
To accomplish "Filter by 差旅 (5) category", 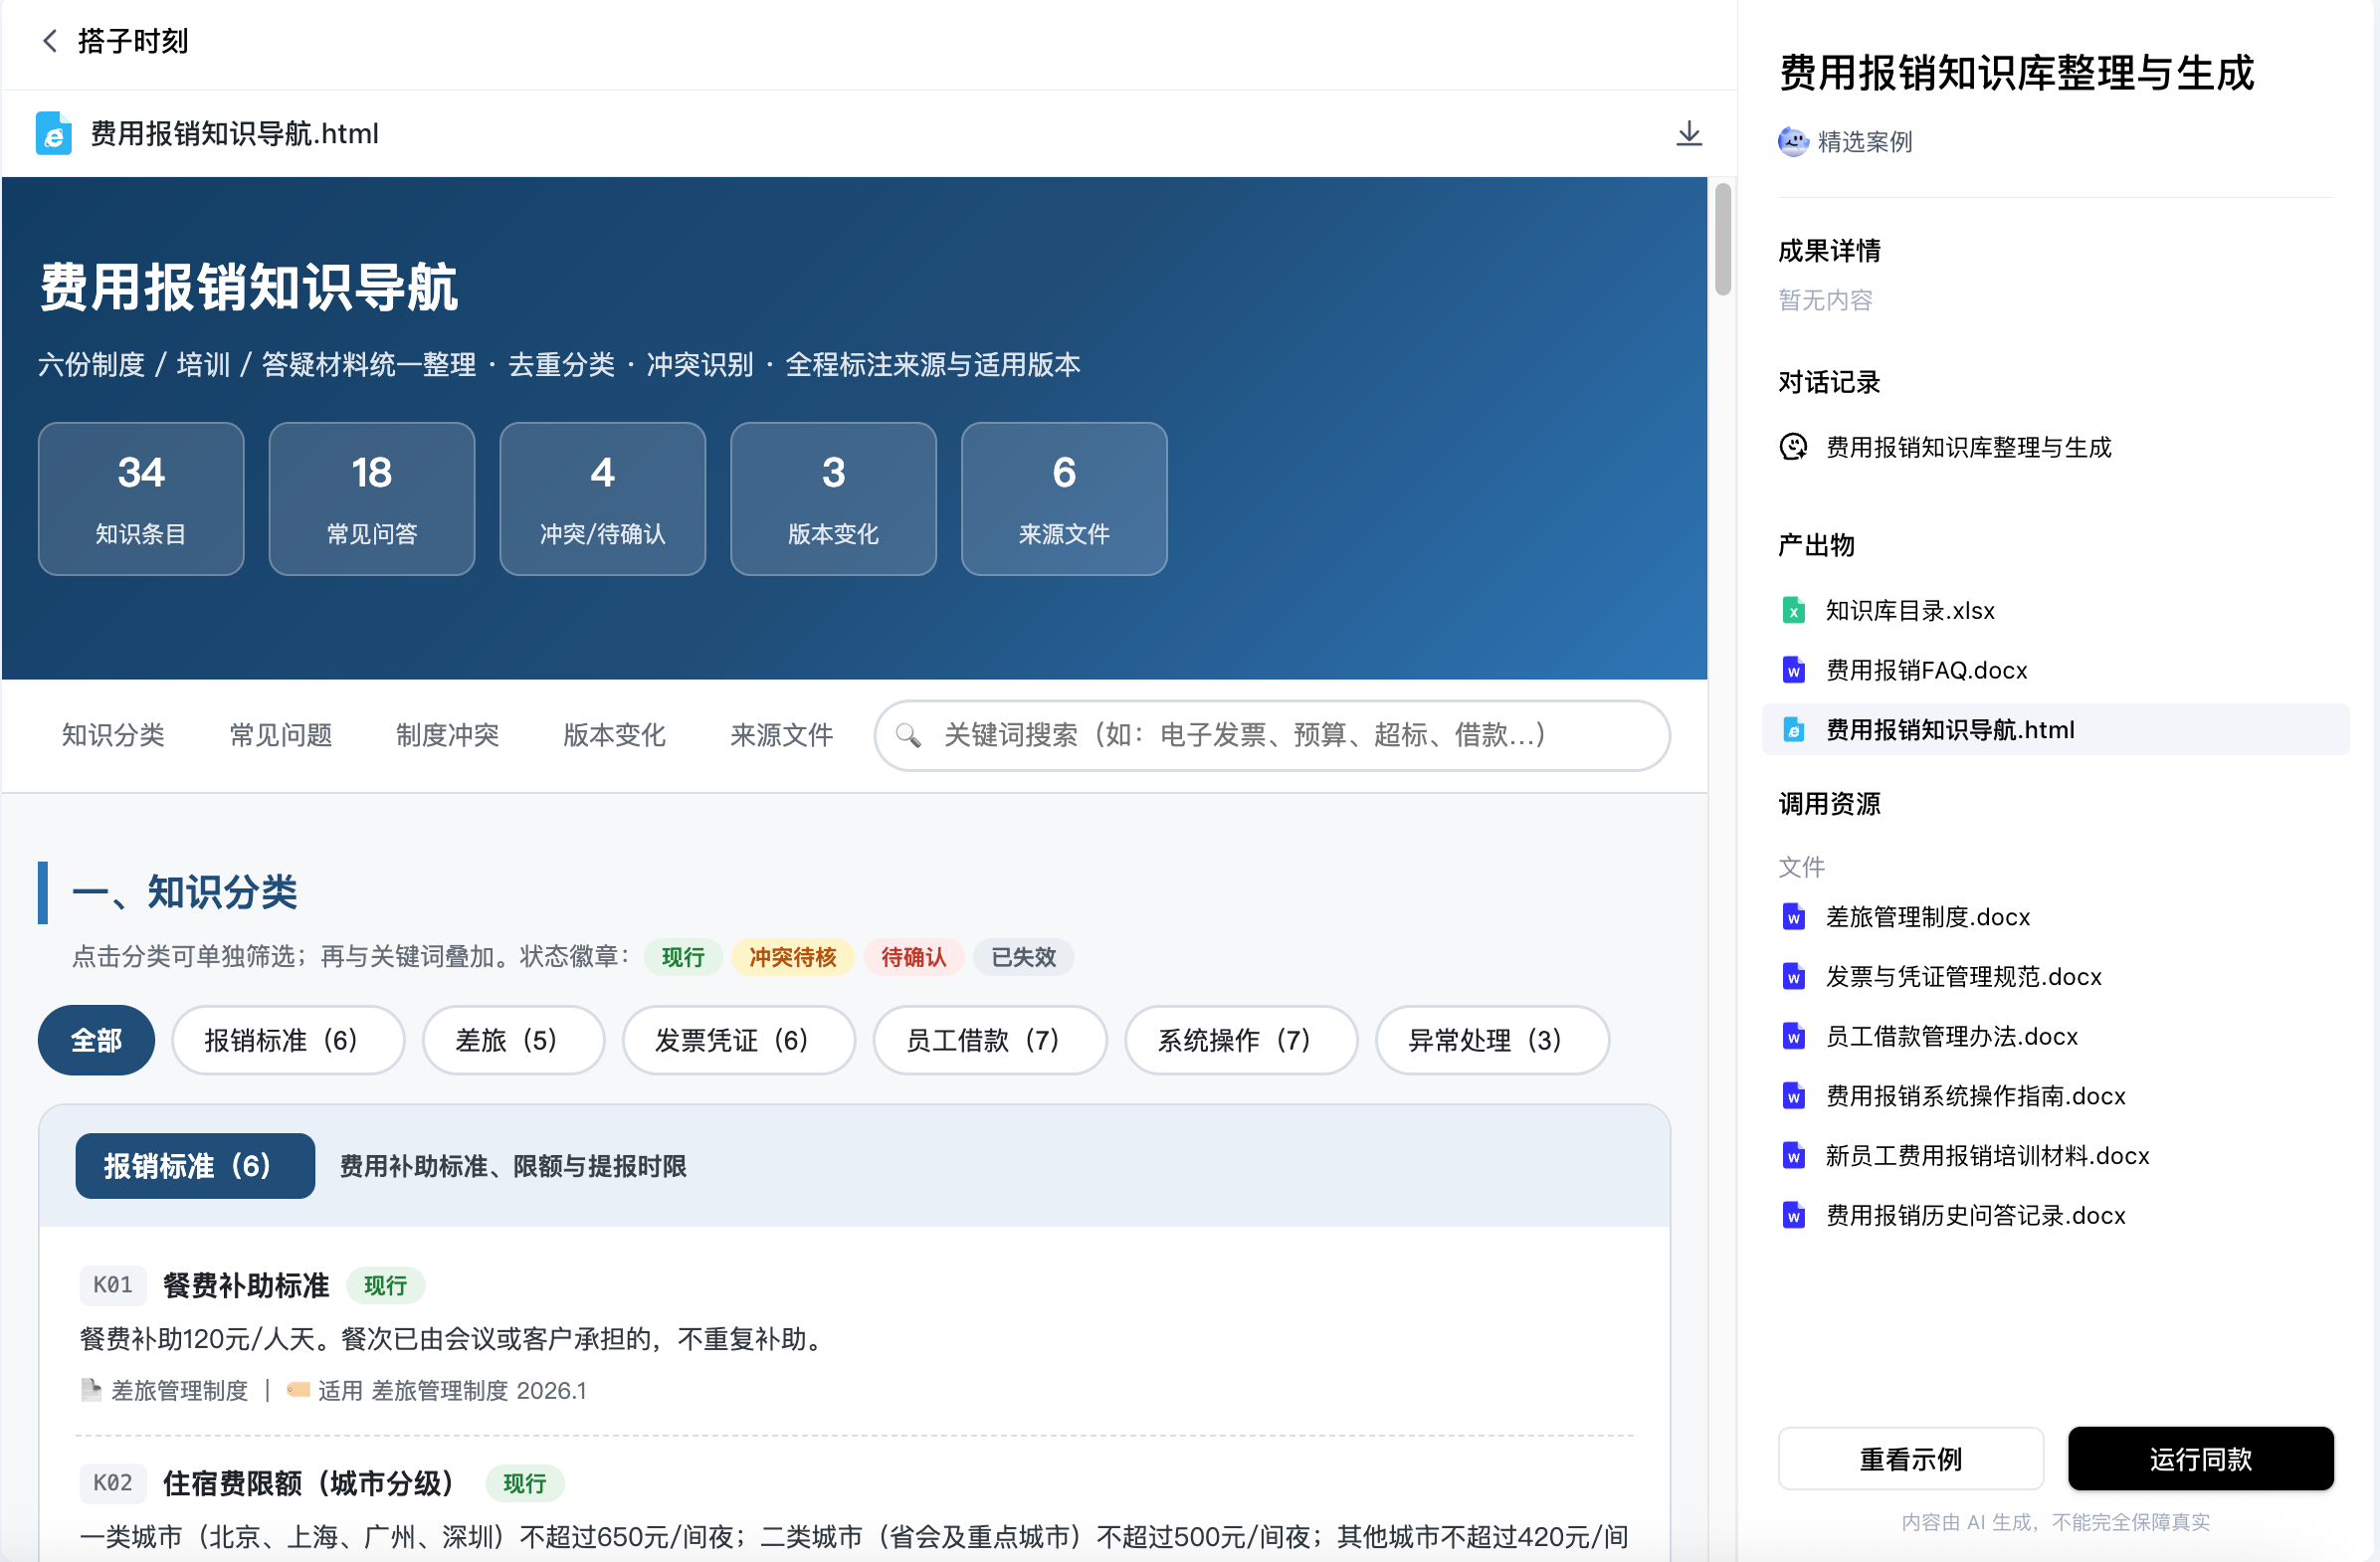I will pyautogui.click(x=513, y=1040).
